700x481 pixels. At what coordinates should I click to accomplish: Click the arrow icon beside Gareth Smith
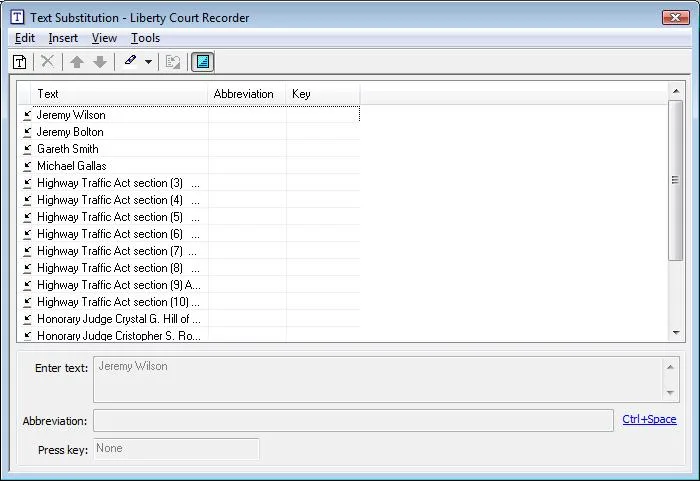point(27,149)
